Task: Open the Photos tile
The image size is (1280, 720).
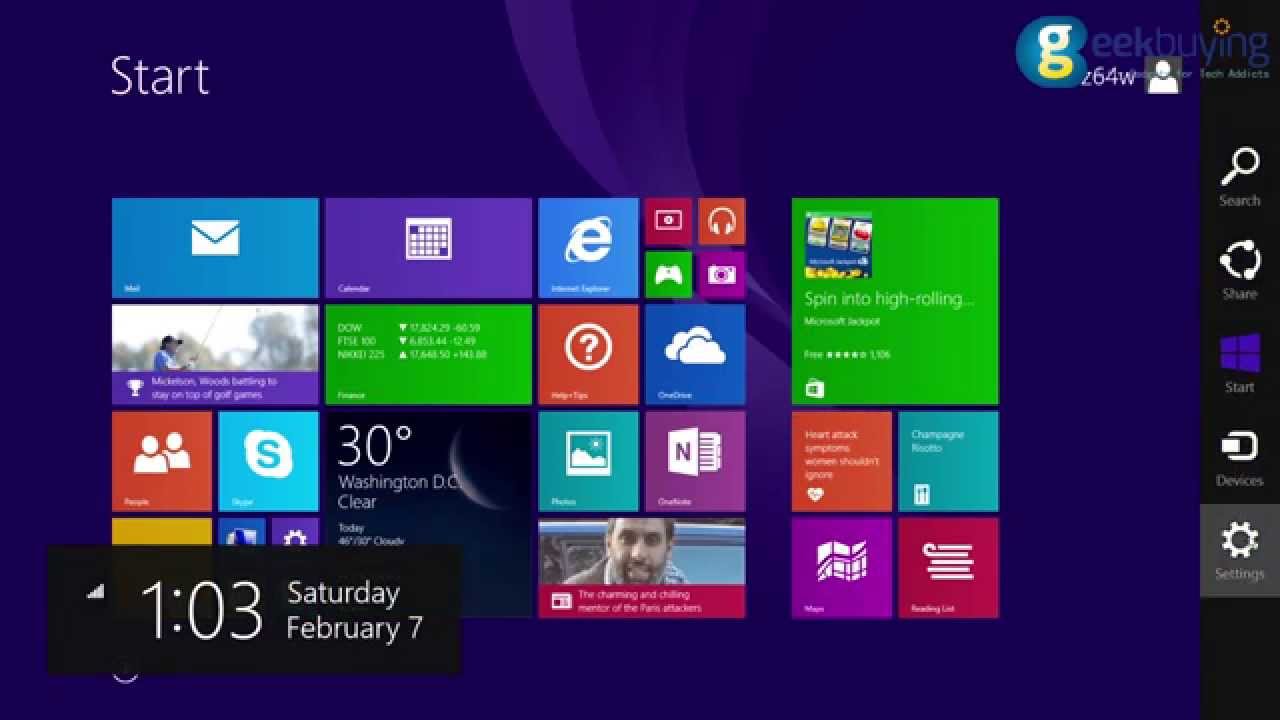Action: [x=588, y=461]
